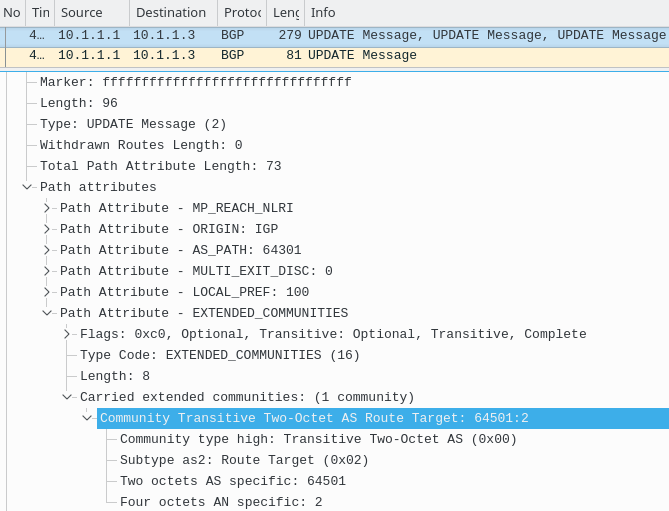The height and width of the screenshot is (511, 669).
Task: Collapse the Route Target 64501:2 community
Action: pos(87,418)
